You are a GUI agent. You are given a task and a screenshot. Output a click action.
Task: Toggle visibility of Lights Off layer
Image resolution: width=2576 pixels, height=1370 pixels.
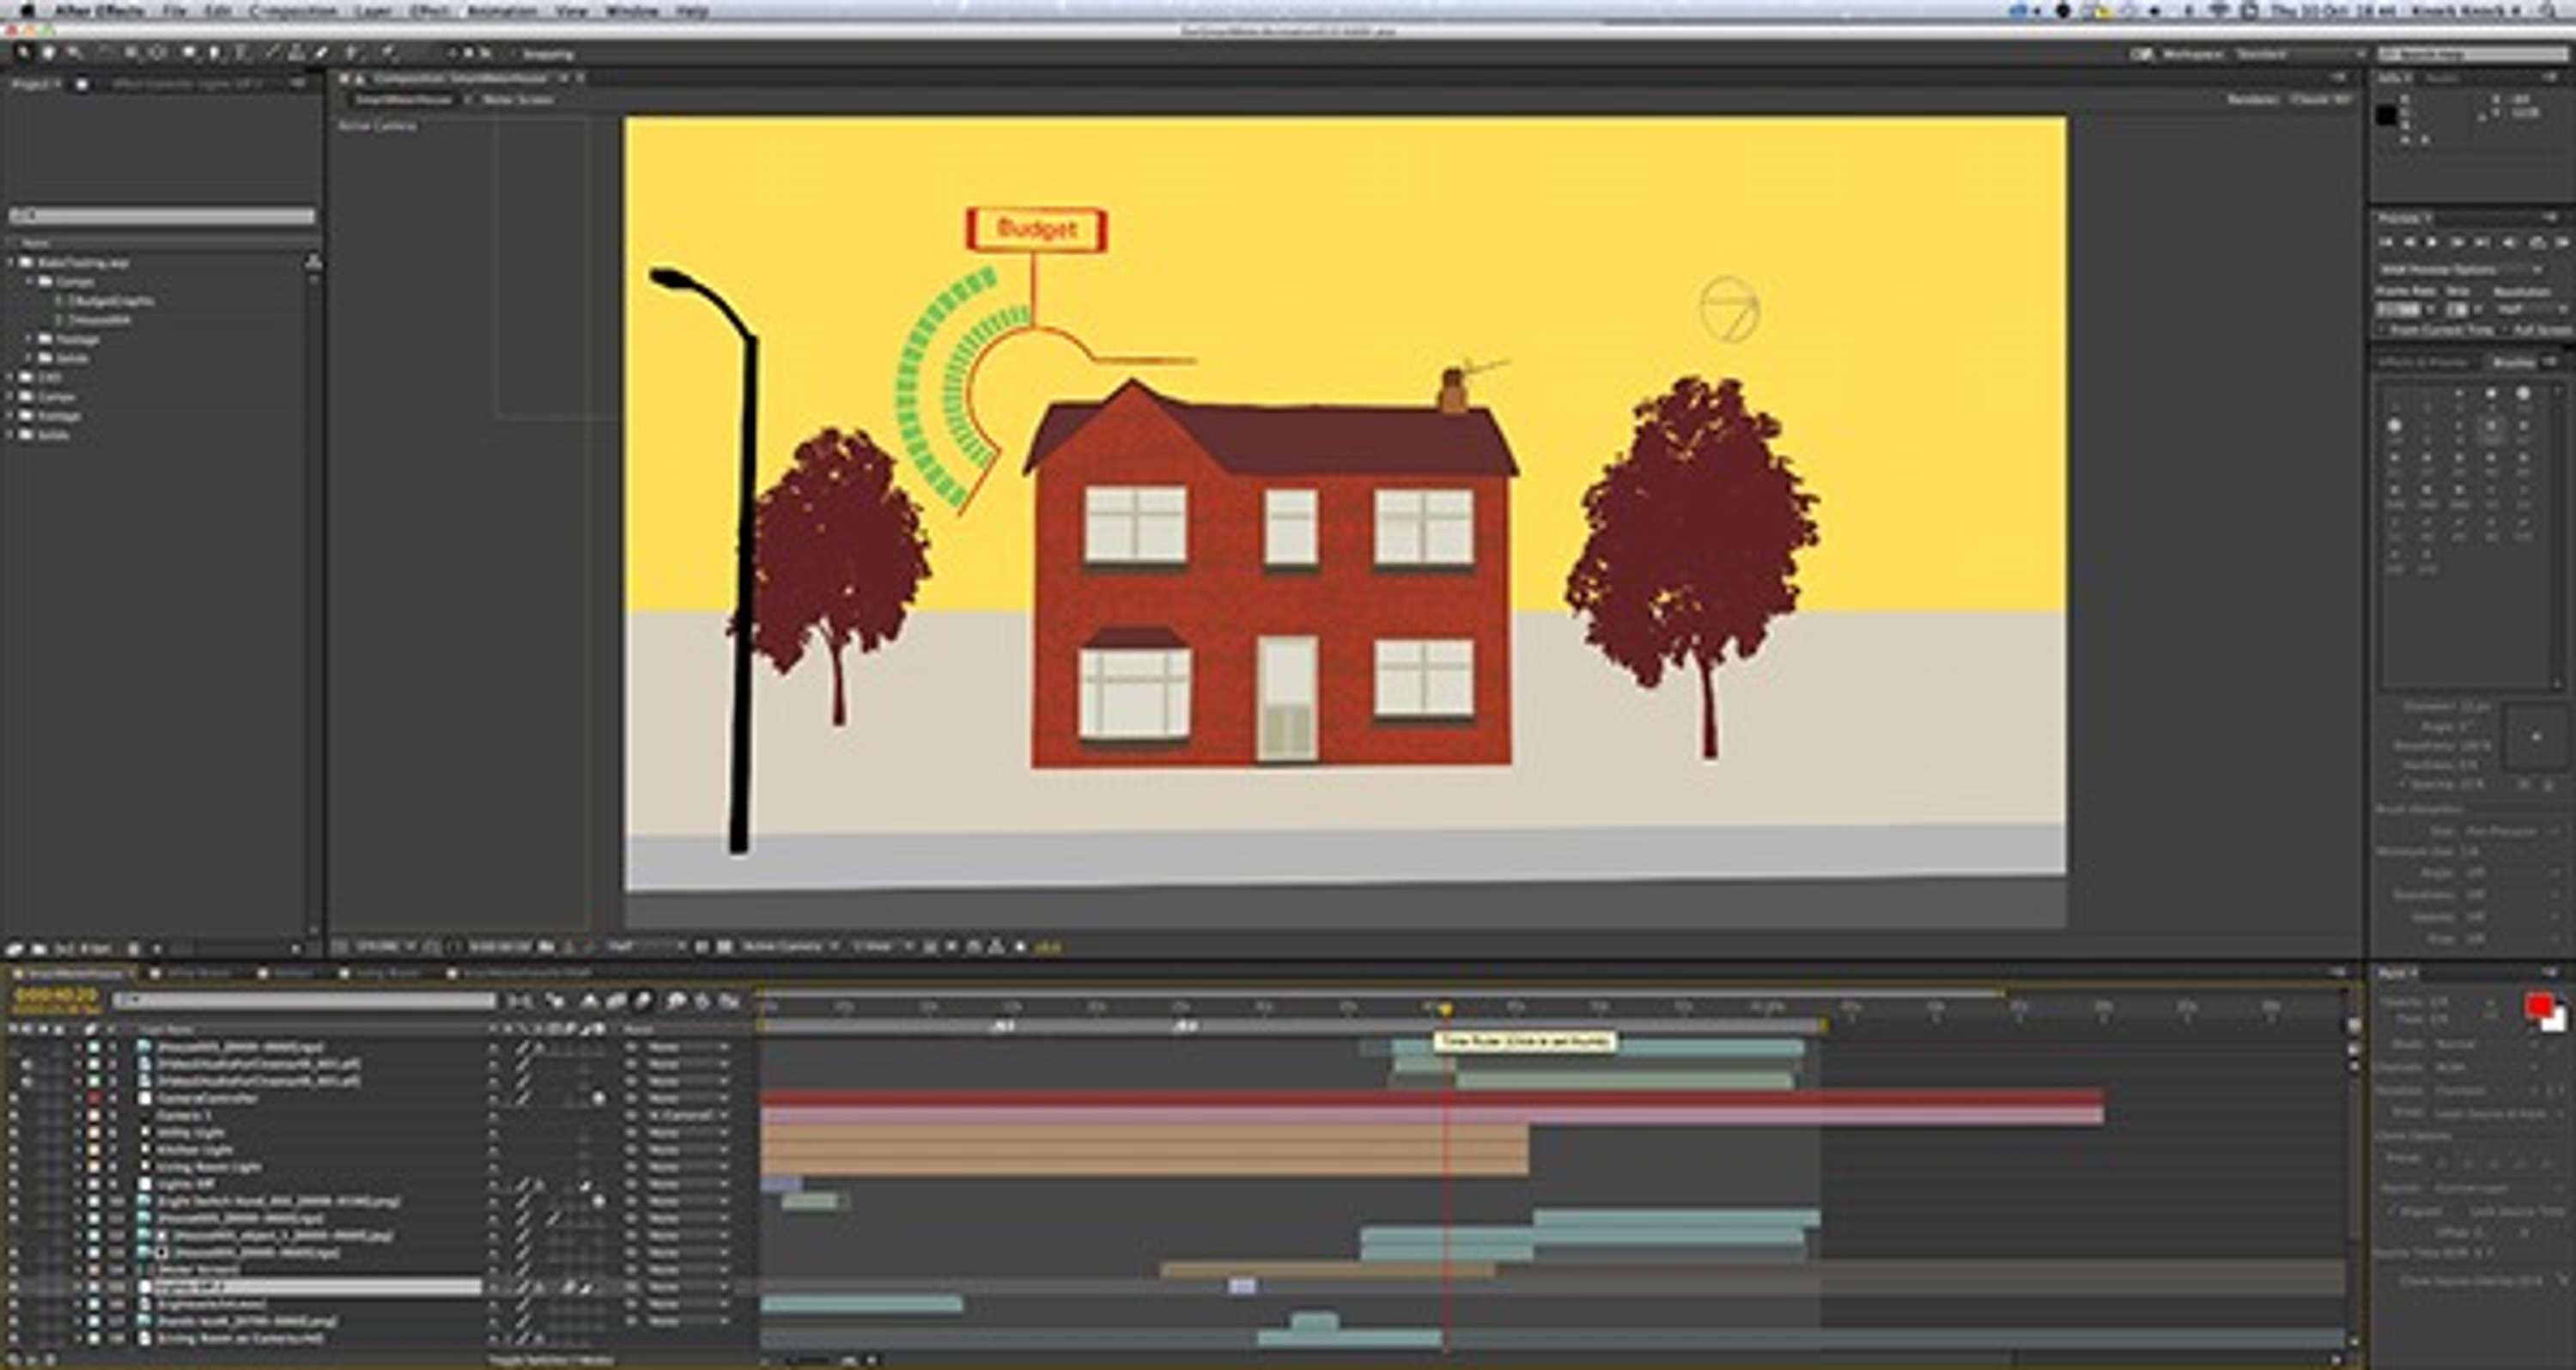14,1183
